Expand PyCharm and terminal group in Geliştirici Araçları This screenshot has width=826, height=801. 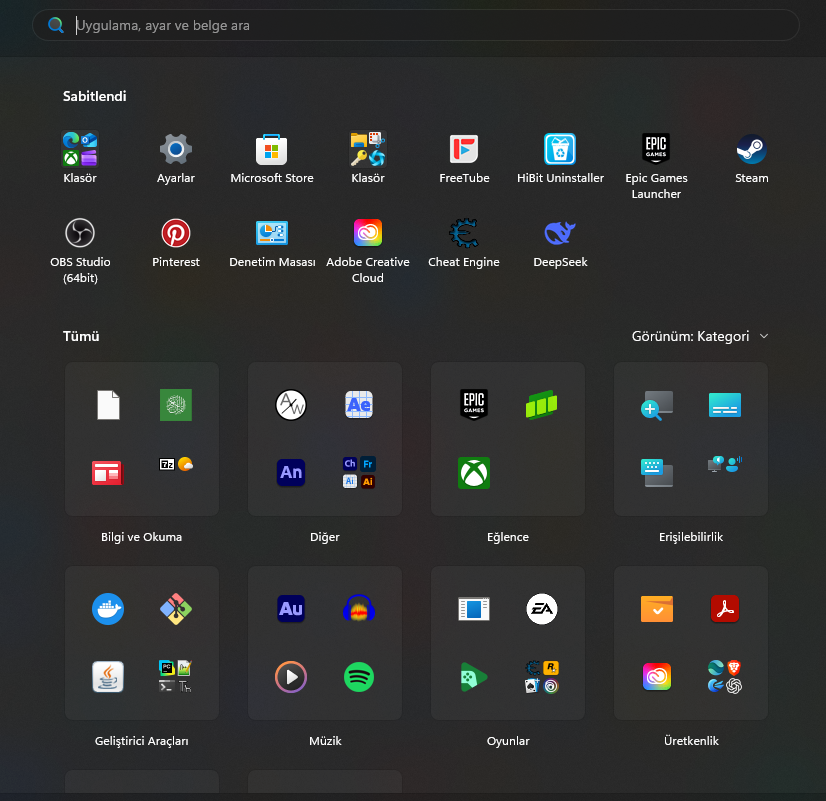point(176,677)
